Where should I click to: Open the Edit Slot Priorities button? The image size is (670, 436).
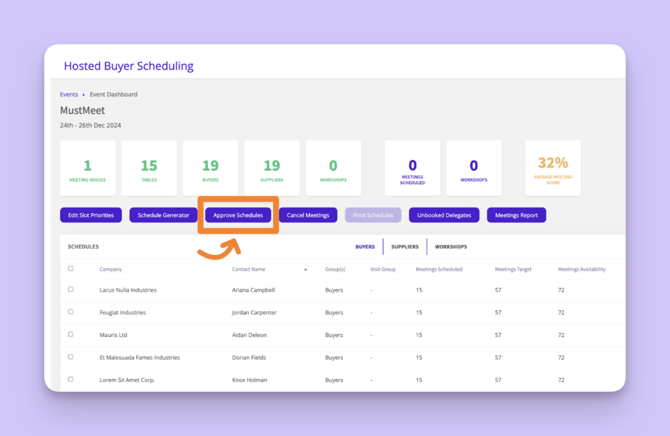[91, 215]
